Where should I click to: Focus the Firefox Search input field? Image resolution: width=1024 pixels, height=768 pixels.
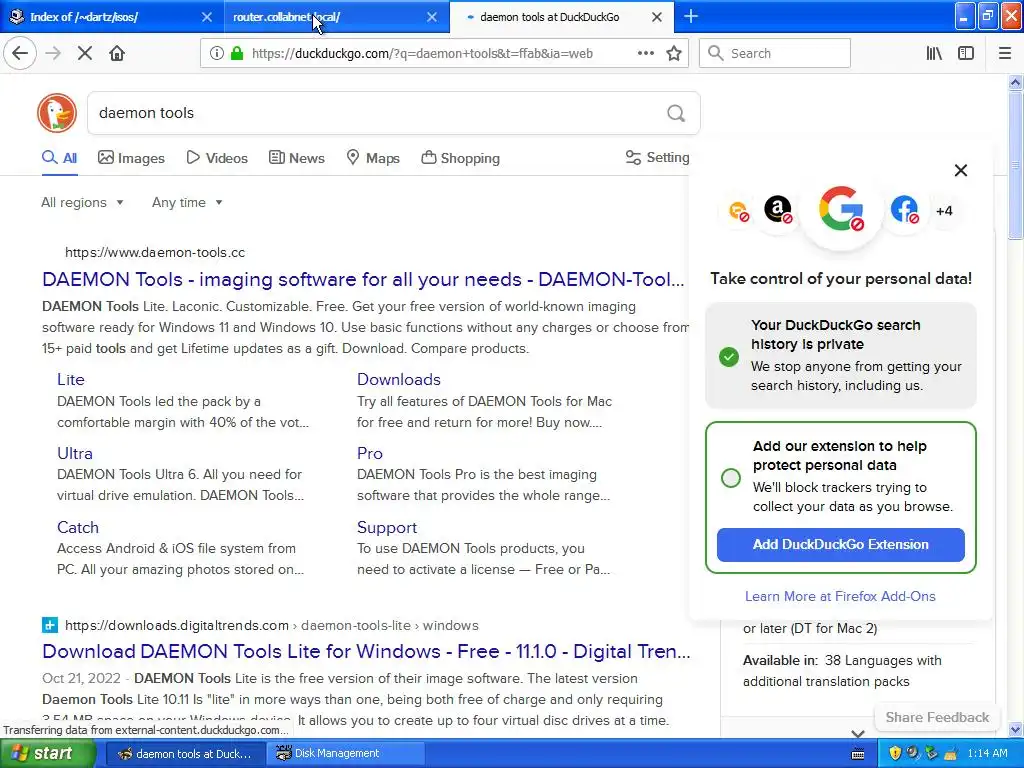point(775,54)
